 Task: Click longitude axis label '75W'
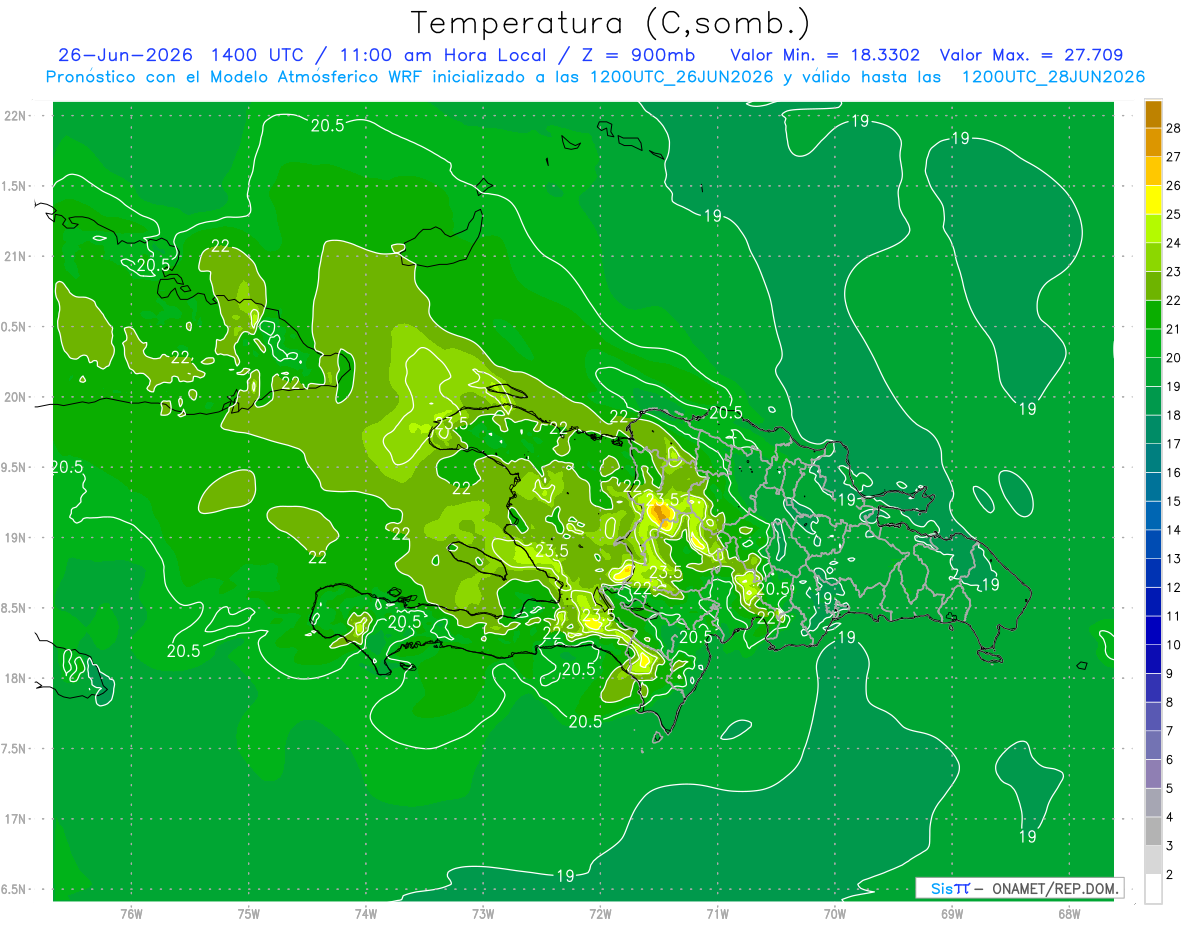(249, 913)
